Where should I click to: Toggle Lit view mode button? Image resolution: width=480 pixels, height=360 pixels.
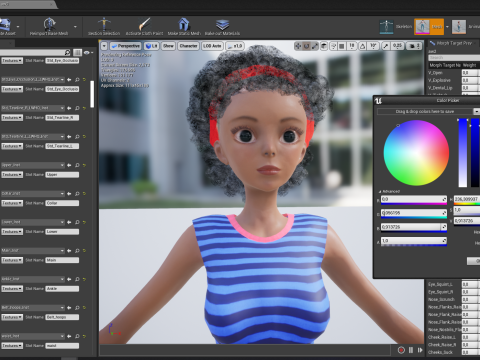pyautogui.click(x=151, y=46)
